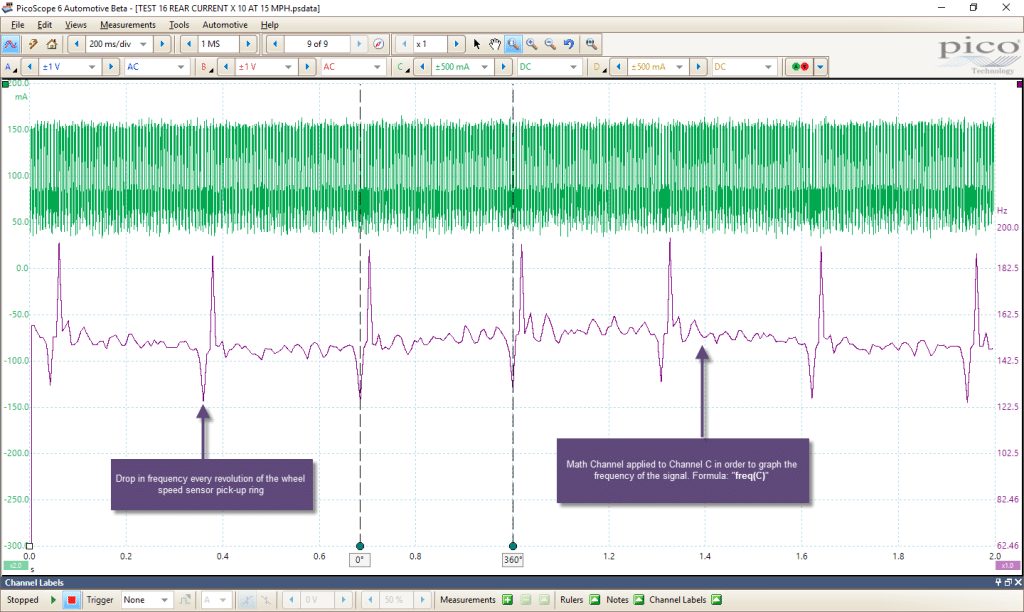Choose the arrow selection pointer tool

pyautogui.click(x=477, y=44)
